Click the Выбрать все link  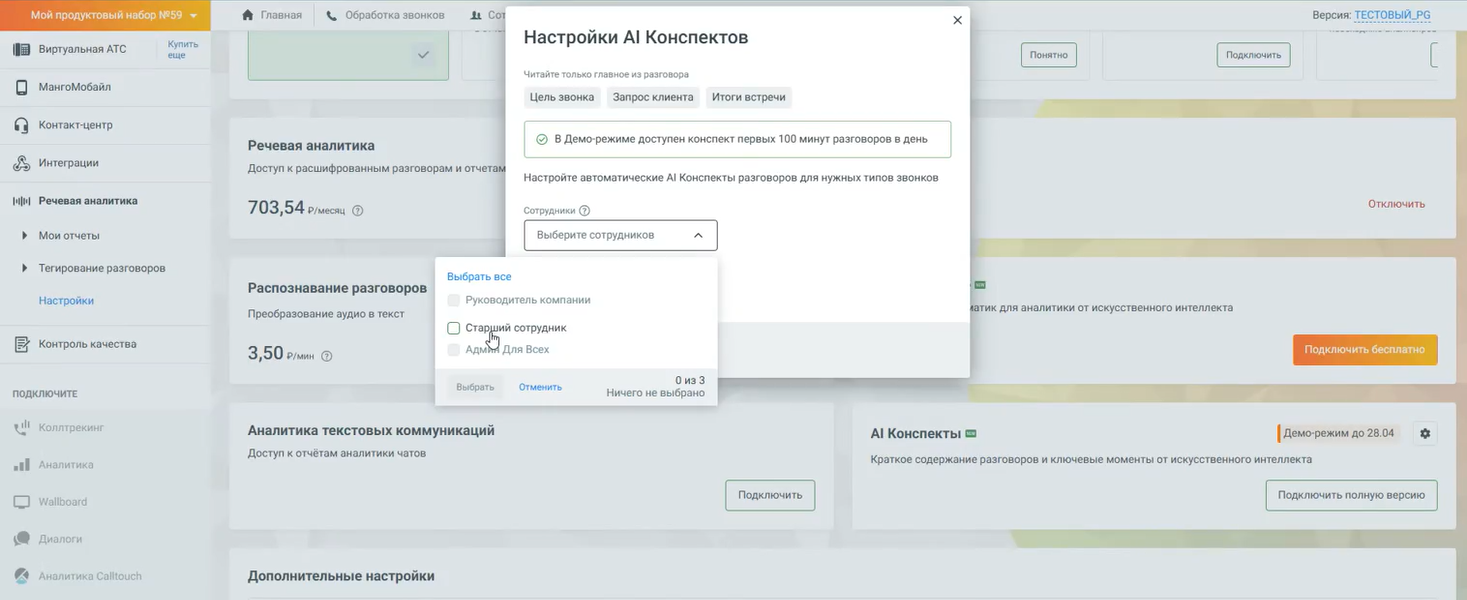tap(479, 277)
